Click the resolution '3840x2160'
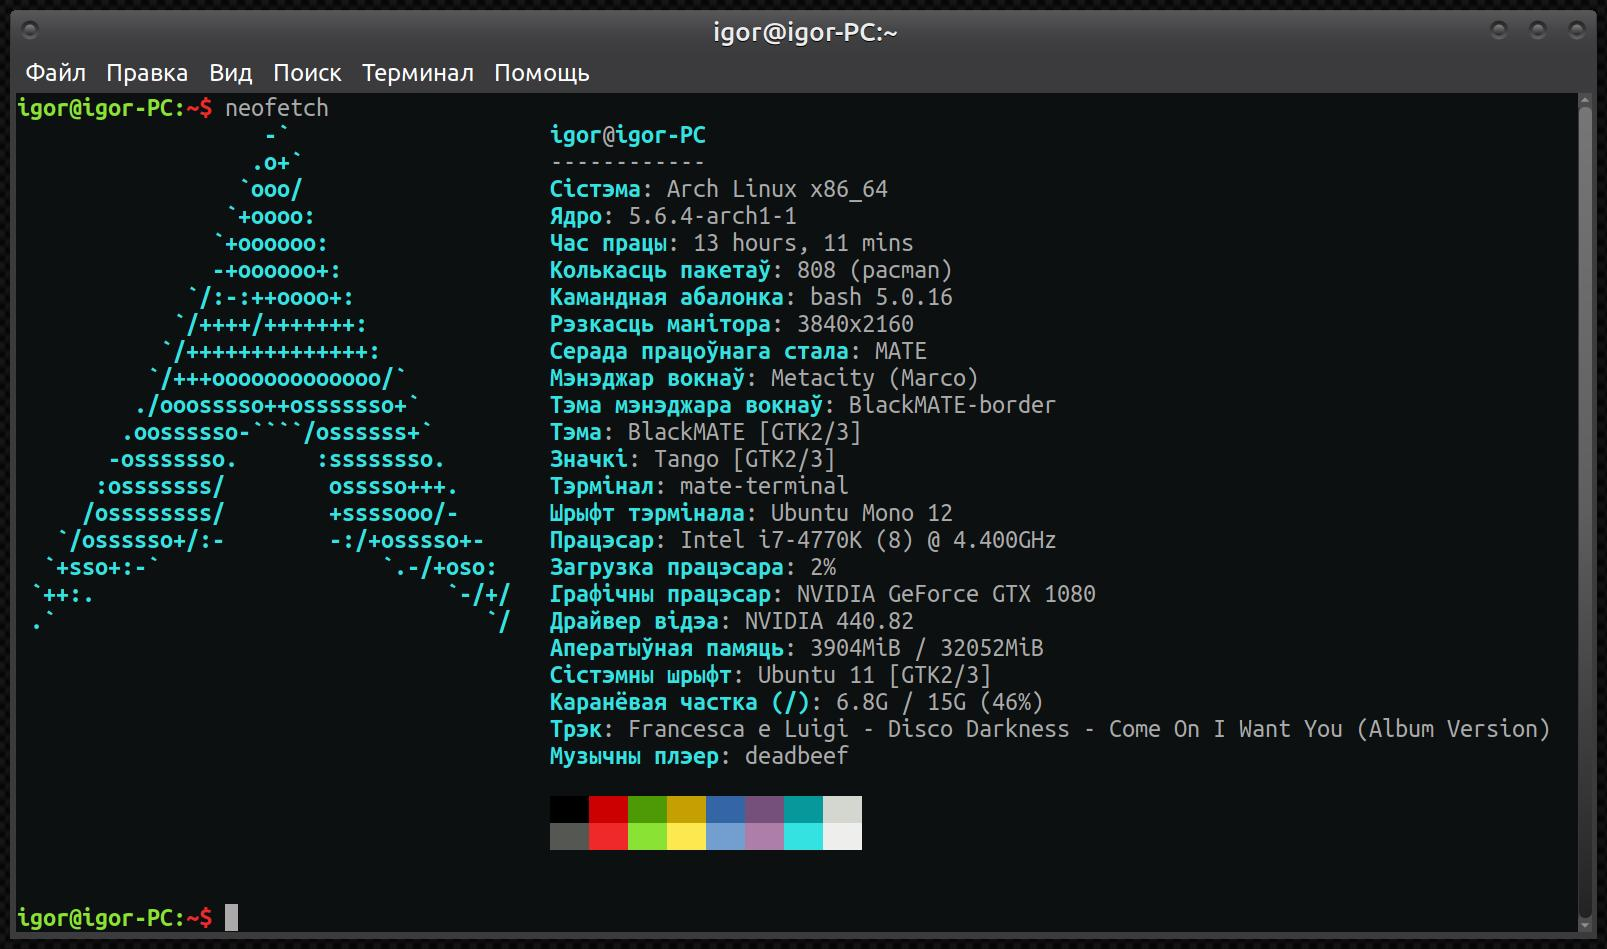Image resolution: width=1607 pixels, height=949 pixels. coord(855,324)
